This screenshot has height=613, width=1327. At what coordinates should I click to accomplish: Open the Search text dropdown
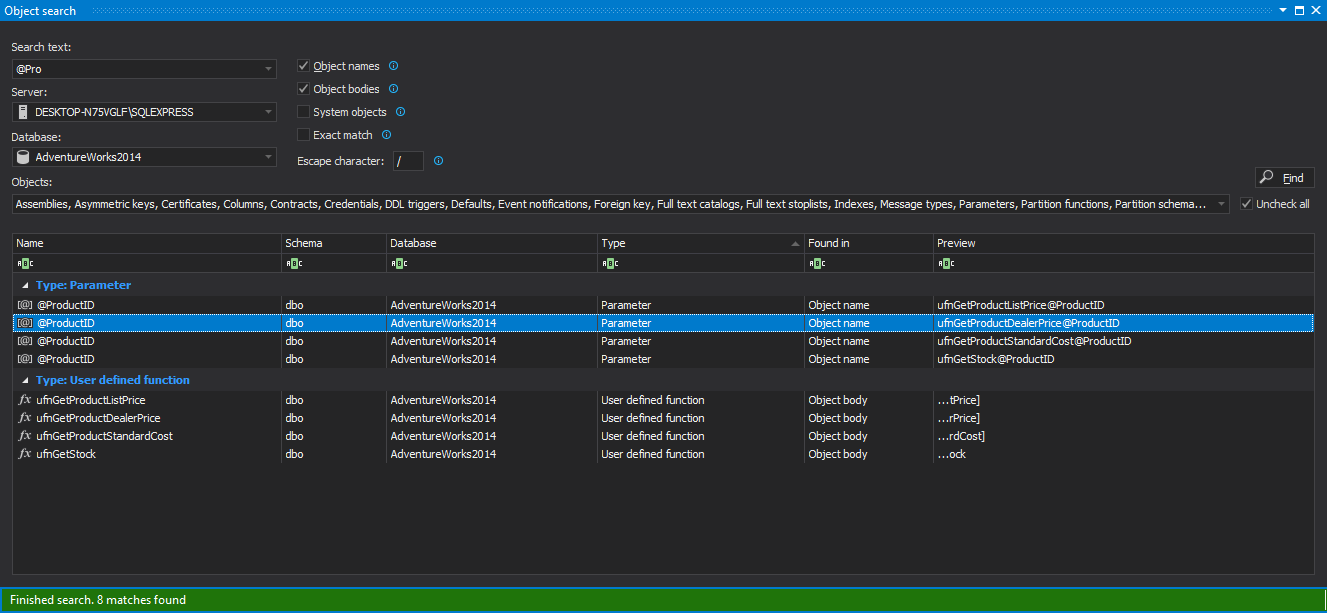pyautogui.click(x=268, y=68)
